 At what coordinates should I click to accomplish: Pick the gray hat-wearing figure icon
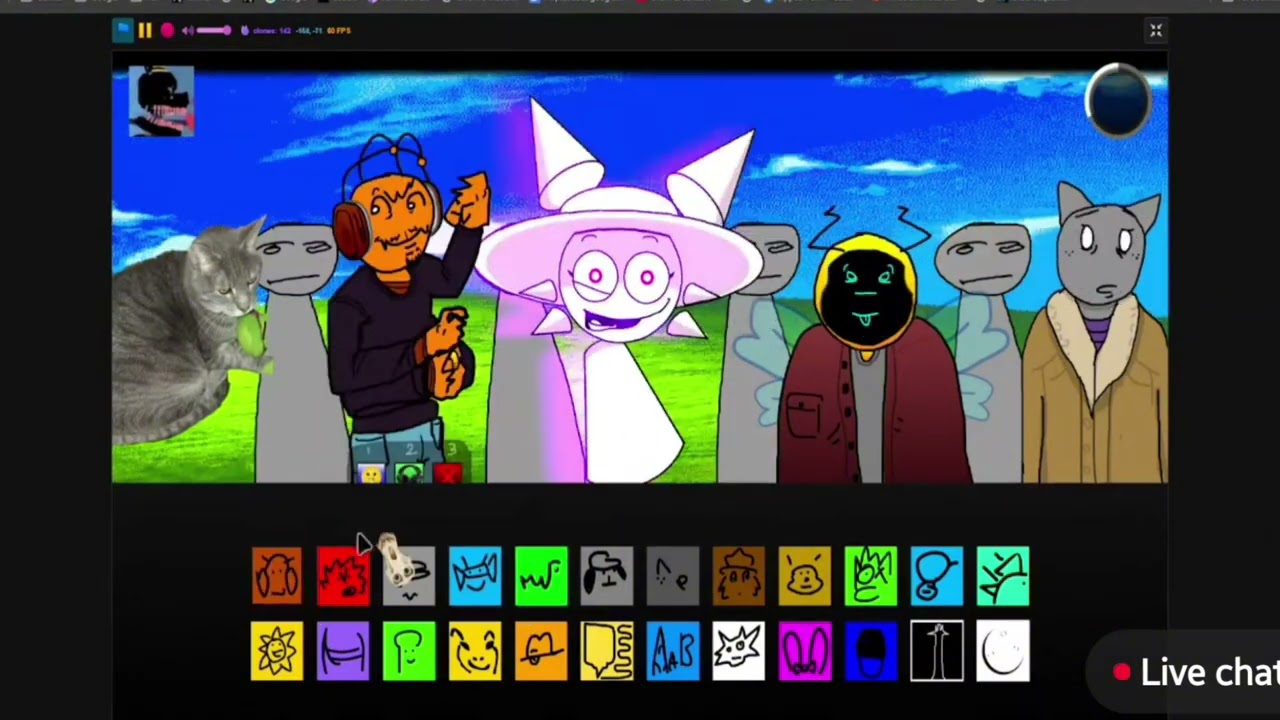click(607, 576)
